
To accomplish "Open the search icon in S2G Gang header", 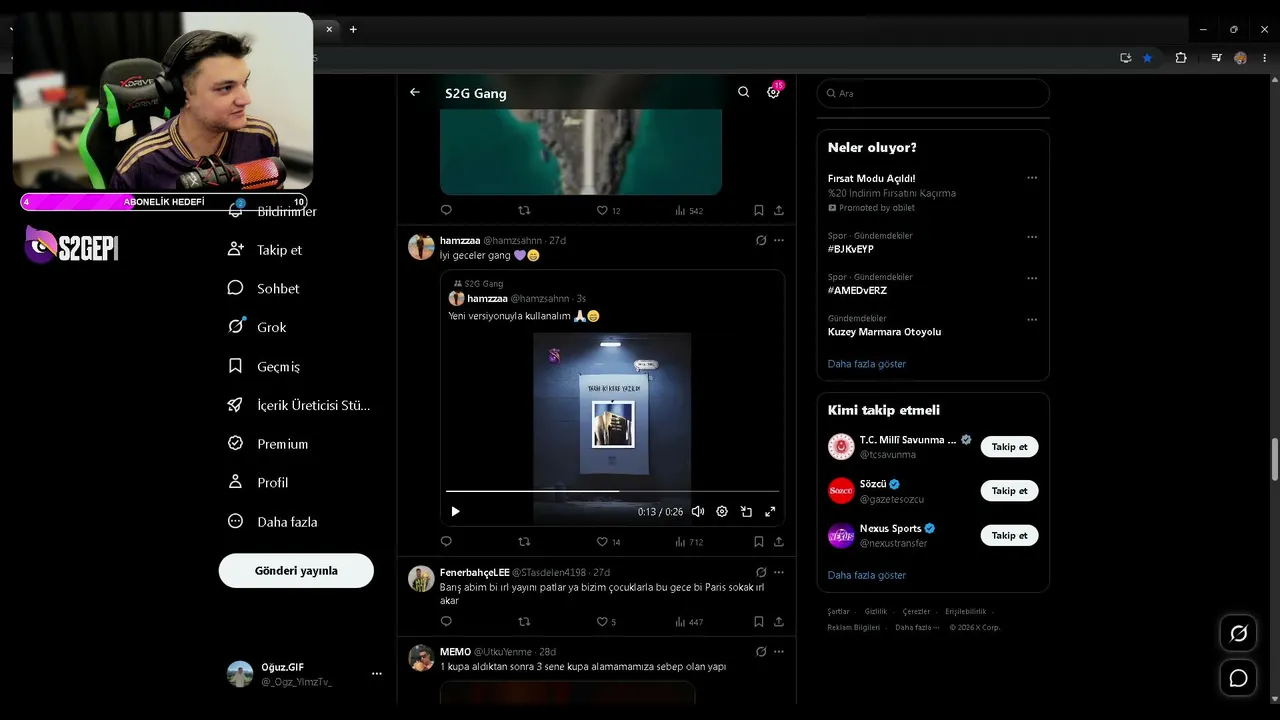I will [x=743, y=92].
